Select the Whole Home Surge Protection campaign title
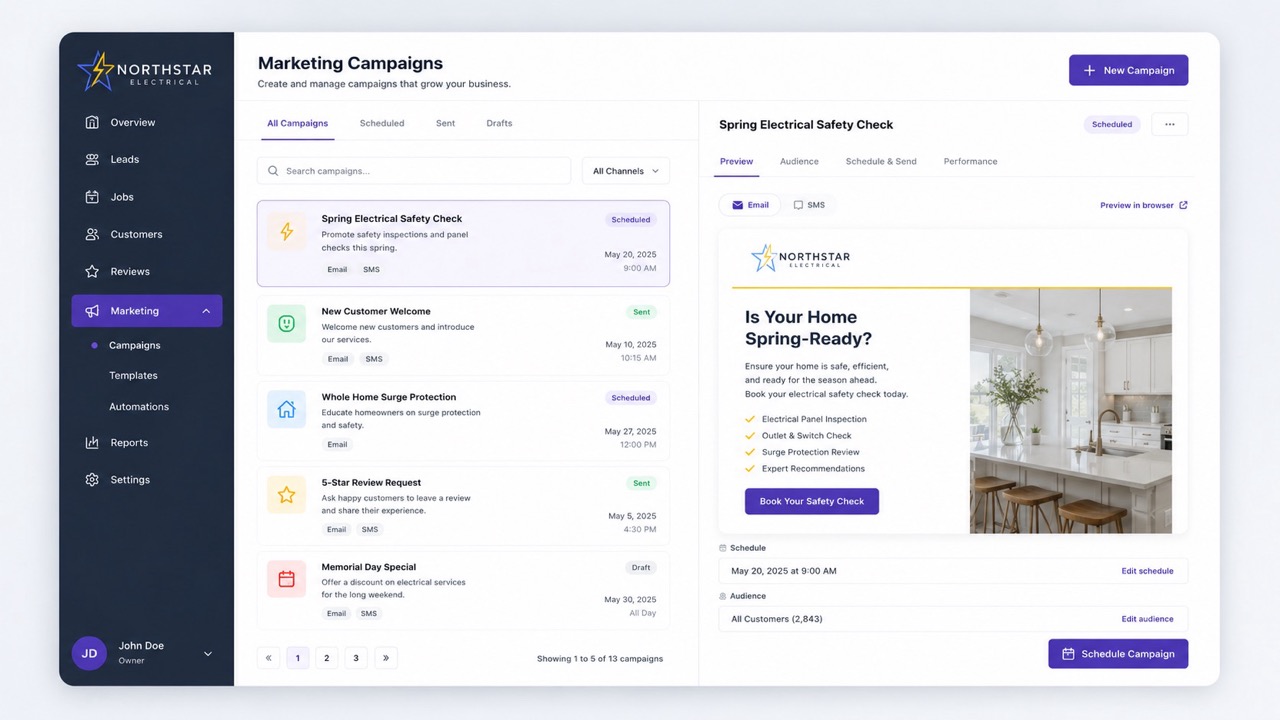1280x720 pixels. click(389, 397)
